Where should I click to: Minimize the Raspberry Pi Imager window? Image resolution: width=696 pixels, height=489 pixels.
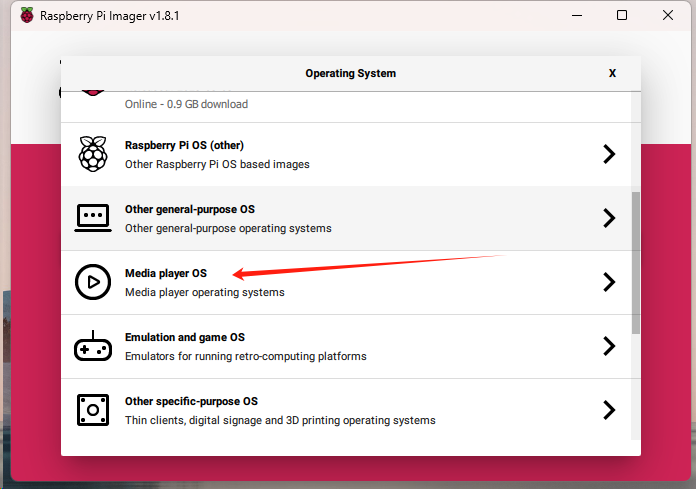tap(577, 16)
